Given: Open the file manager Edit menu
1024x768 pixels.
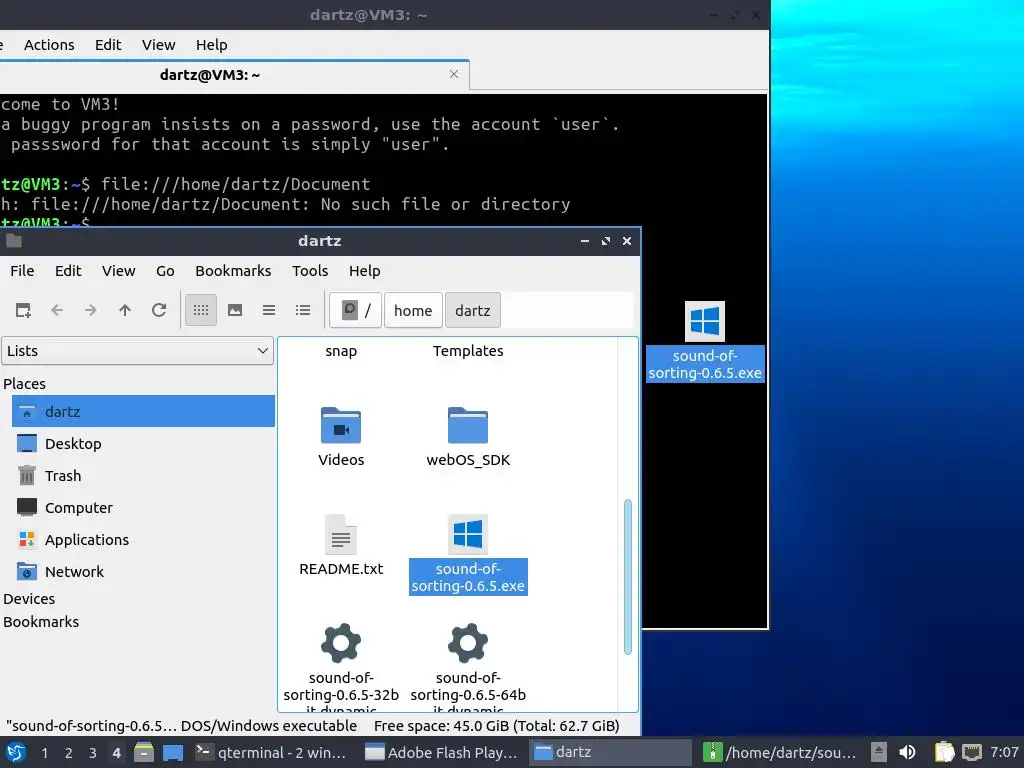Looking at the screenshot, I should click(68, 271).
